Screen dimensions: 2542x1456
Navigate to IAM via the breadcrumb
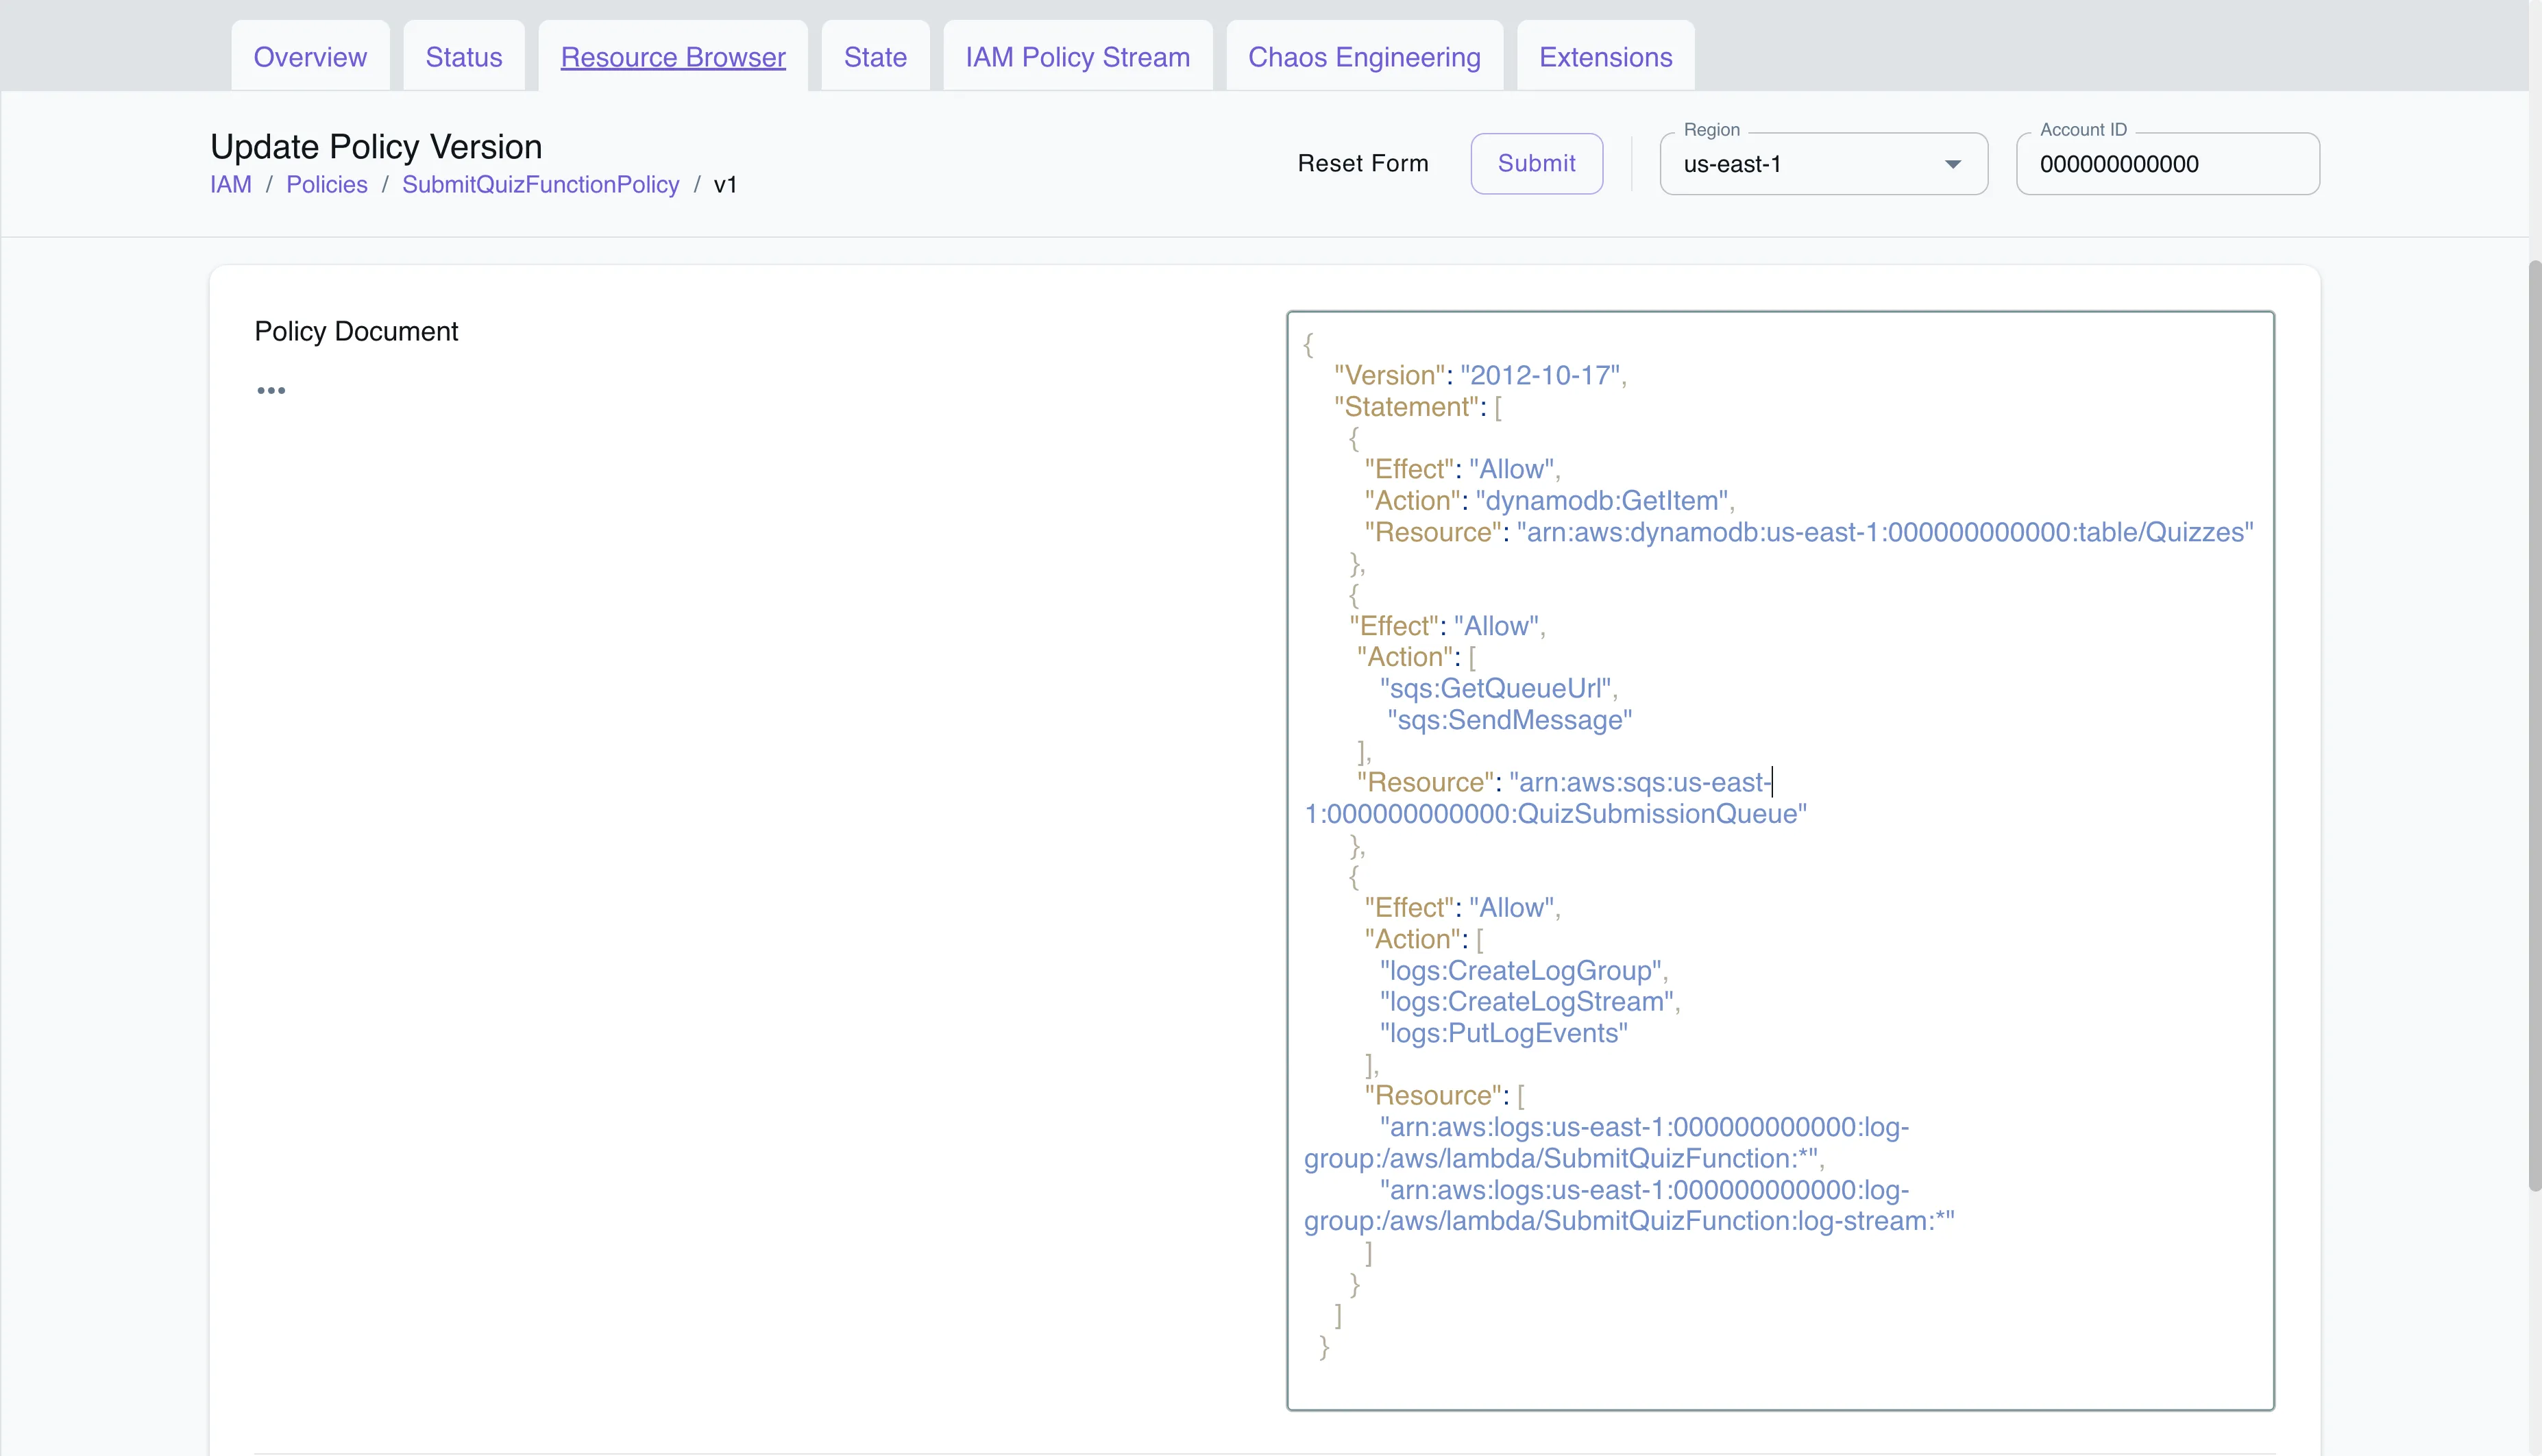click(x=231, y=184)
